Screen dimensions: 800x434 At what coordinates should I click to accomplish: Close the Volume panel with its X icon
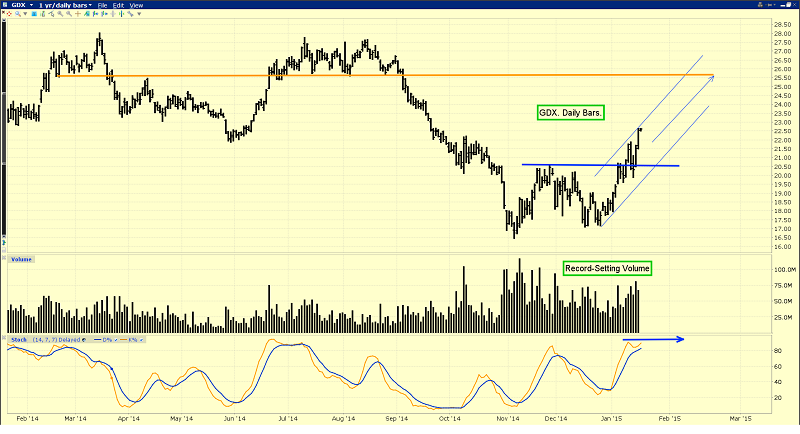5,257
